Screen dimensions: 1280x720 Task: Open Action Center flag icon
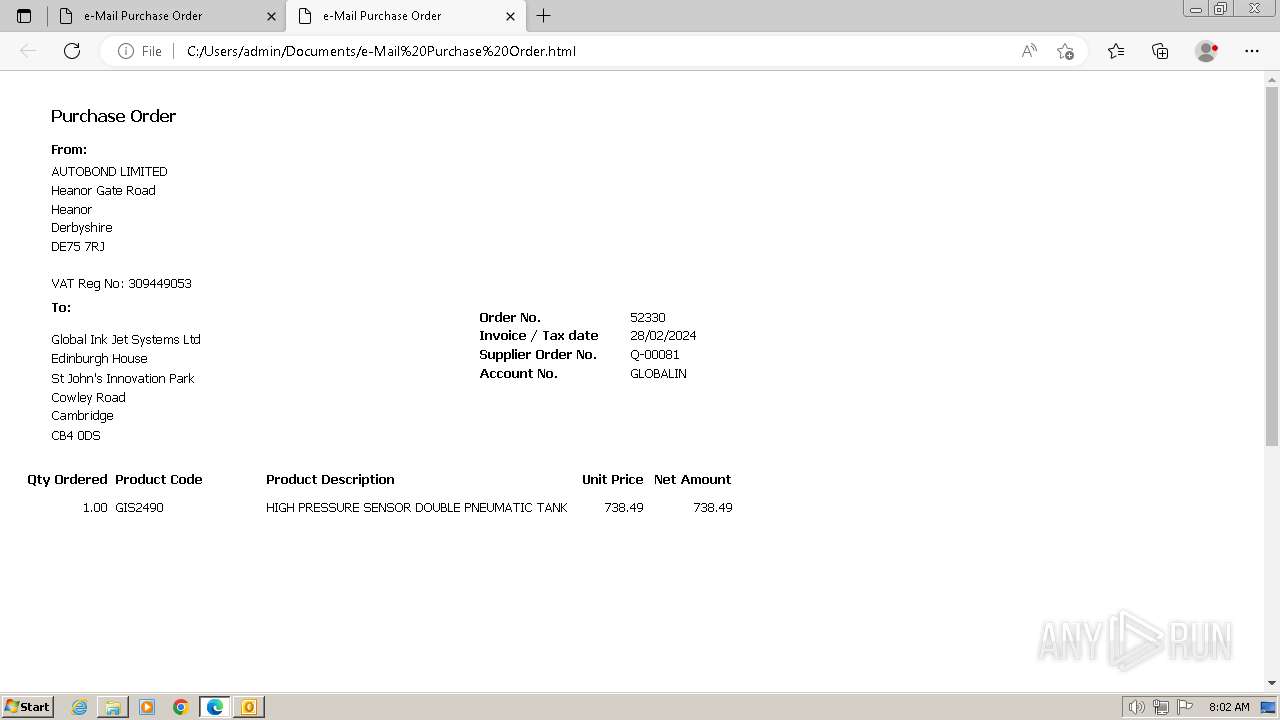pos(1185,707)
